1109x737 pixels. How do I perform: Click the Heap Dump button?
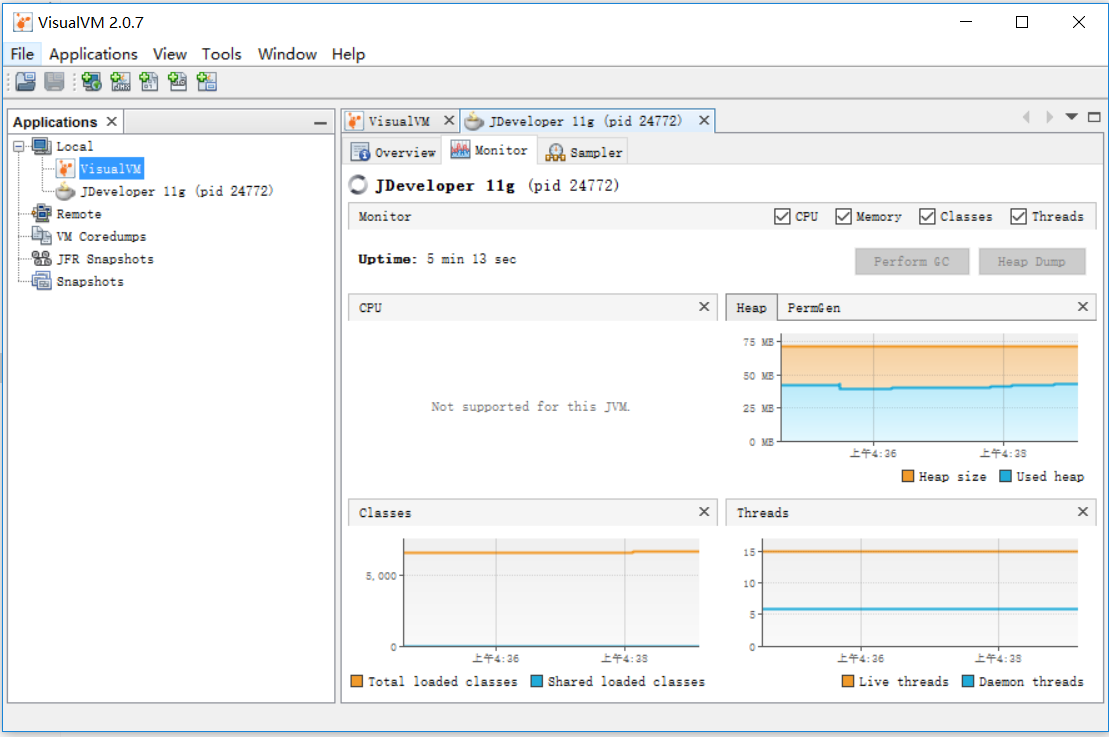[x=1031, y=262]
